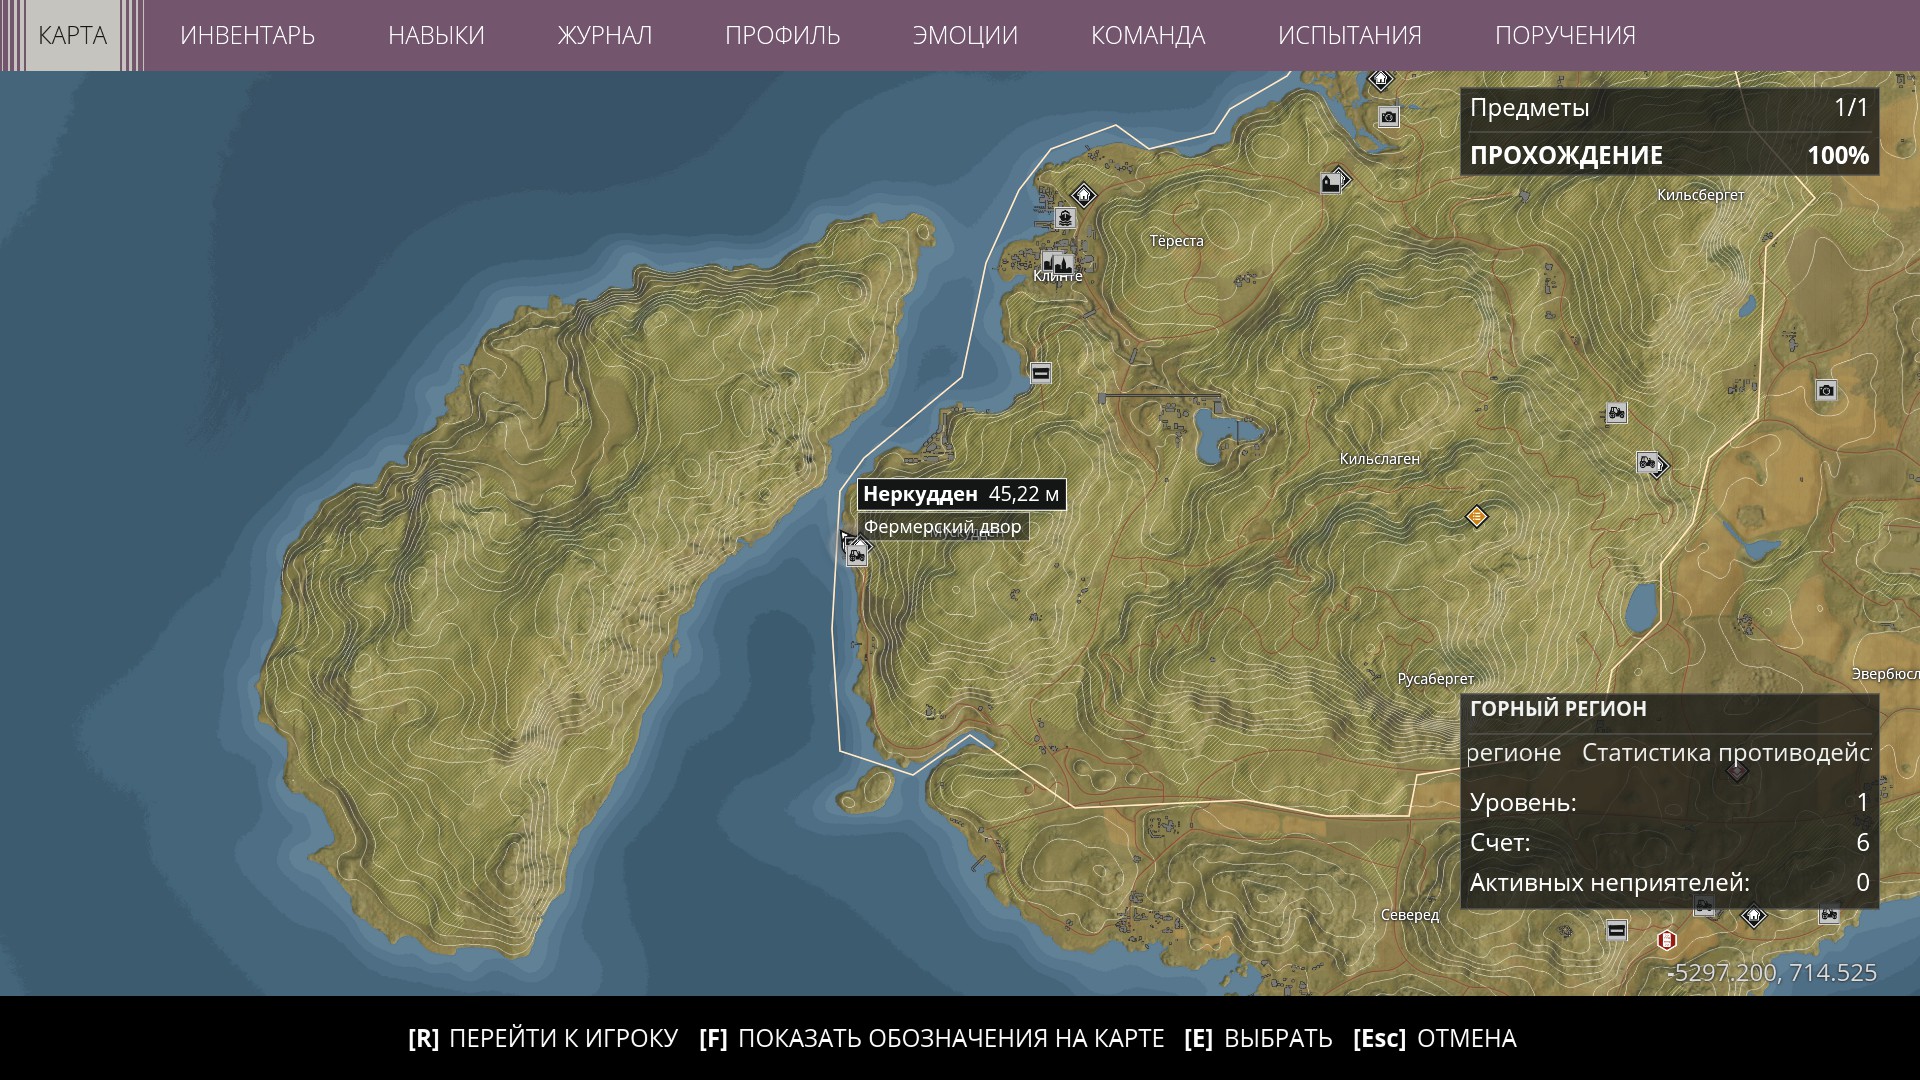The height and width of the screenshot is (1080, 1920).
Task: Click the map coordinates readout
Action: point(1771,972)
